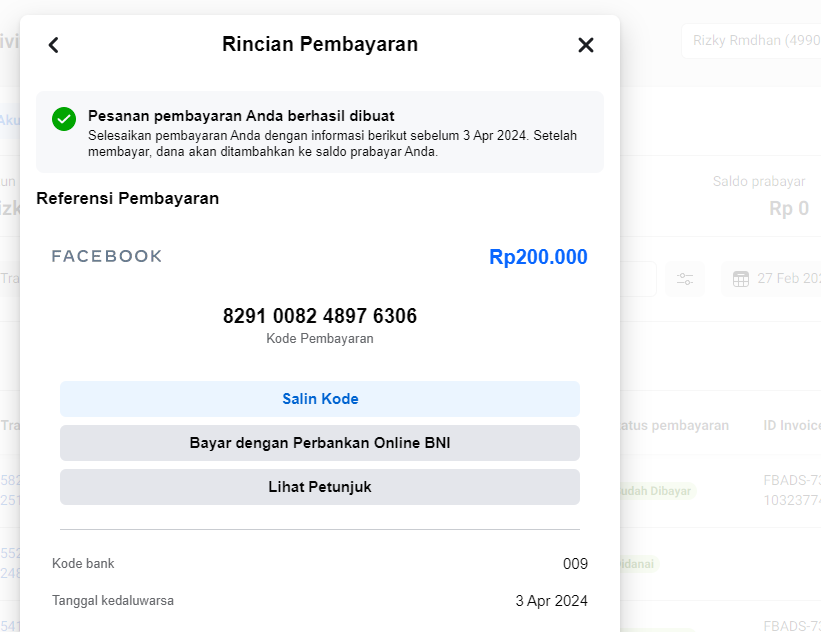Click the FACEBOOK logo in payment reference

pos(107,257)
